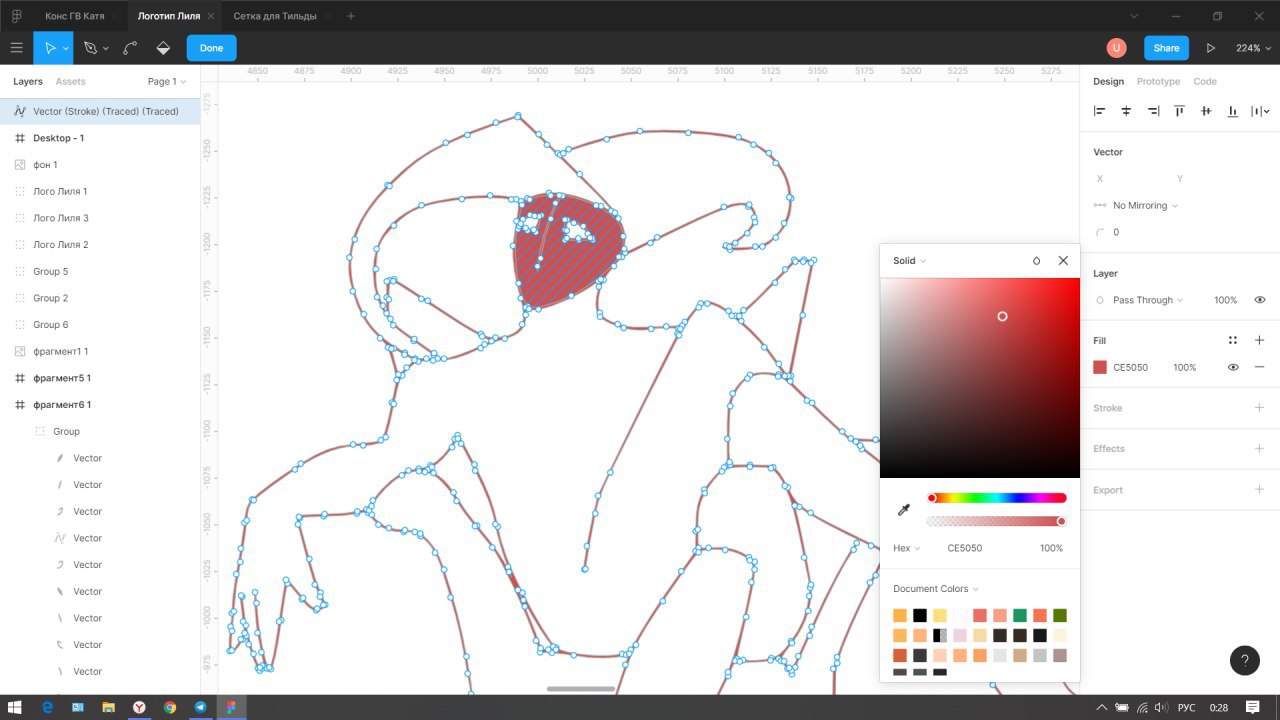Open the 224% zoom dropdown

click(x=1253, y=48)
